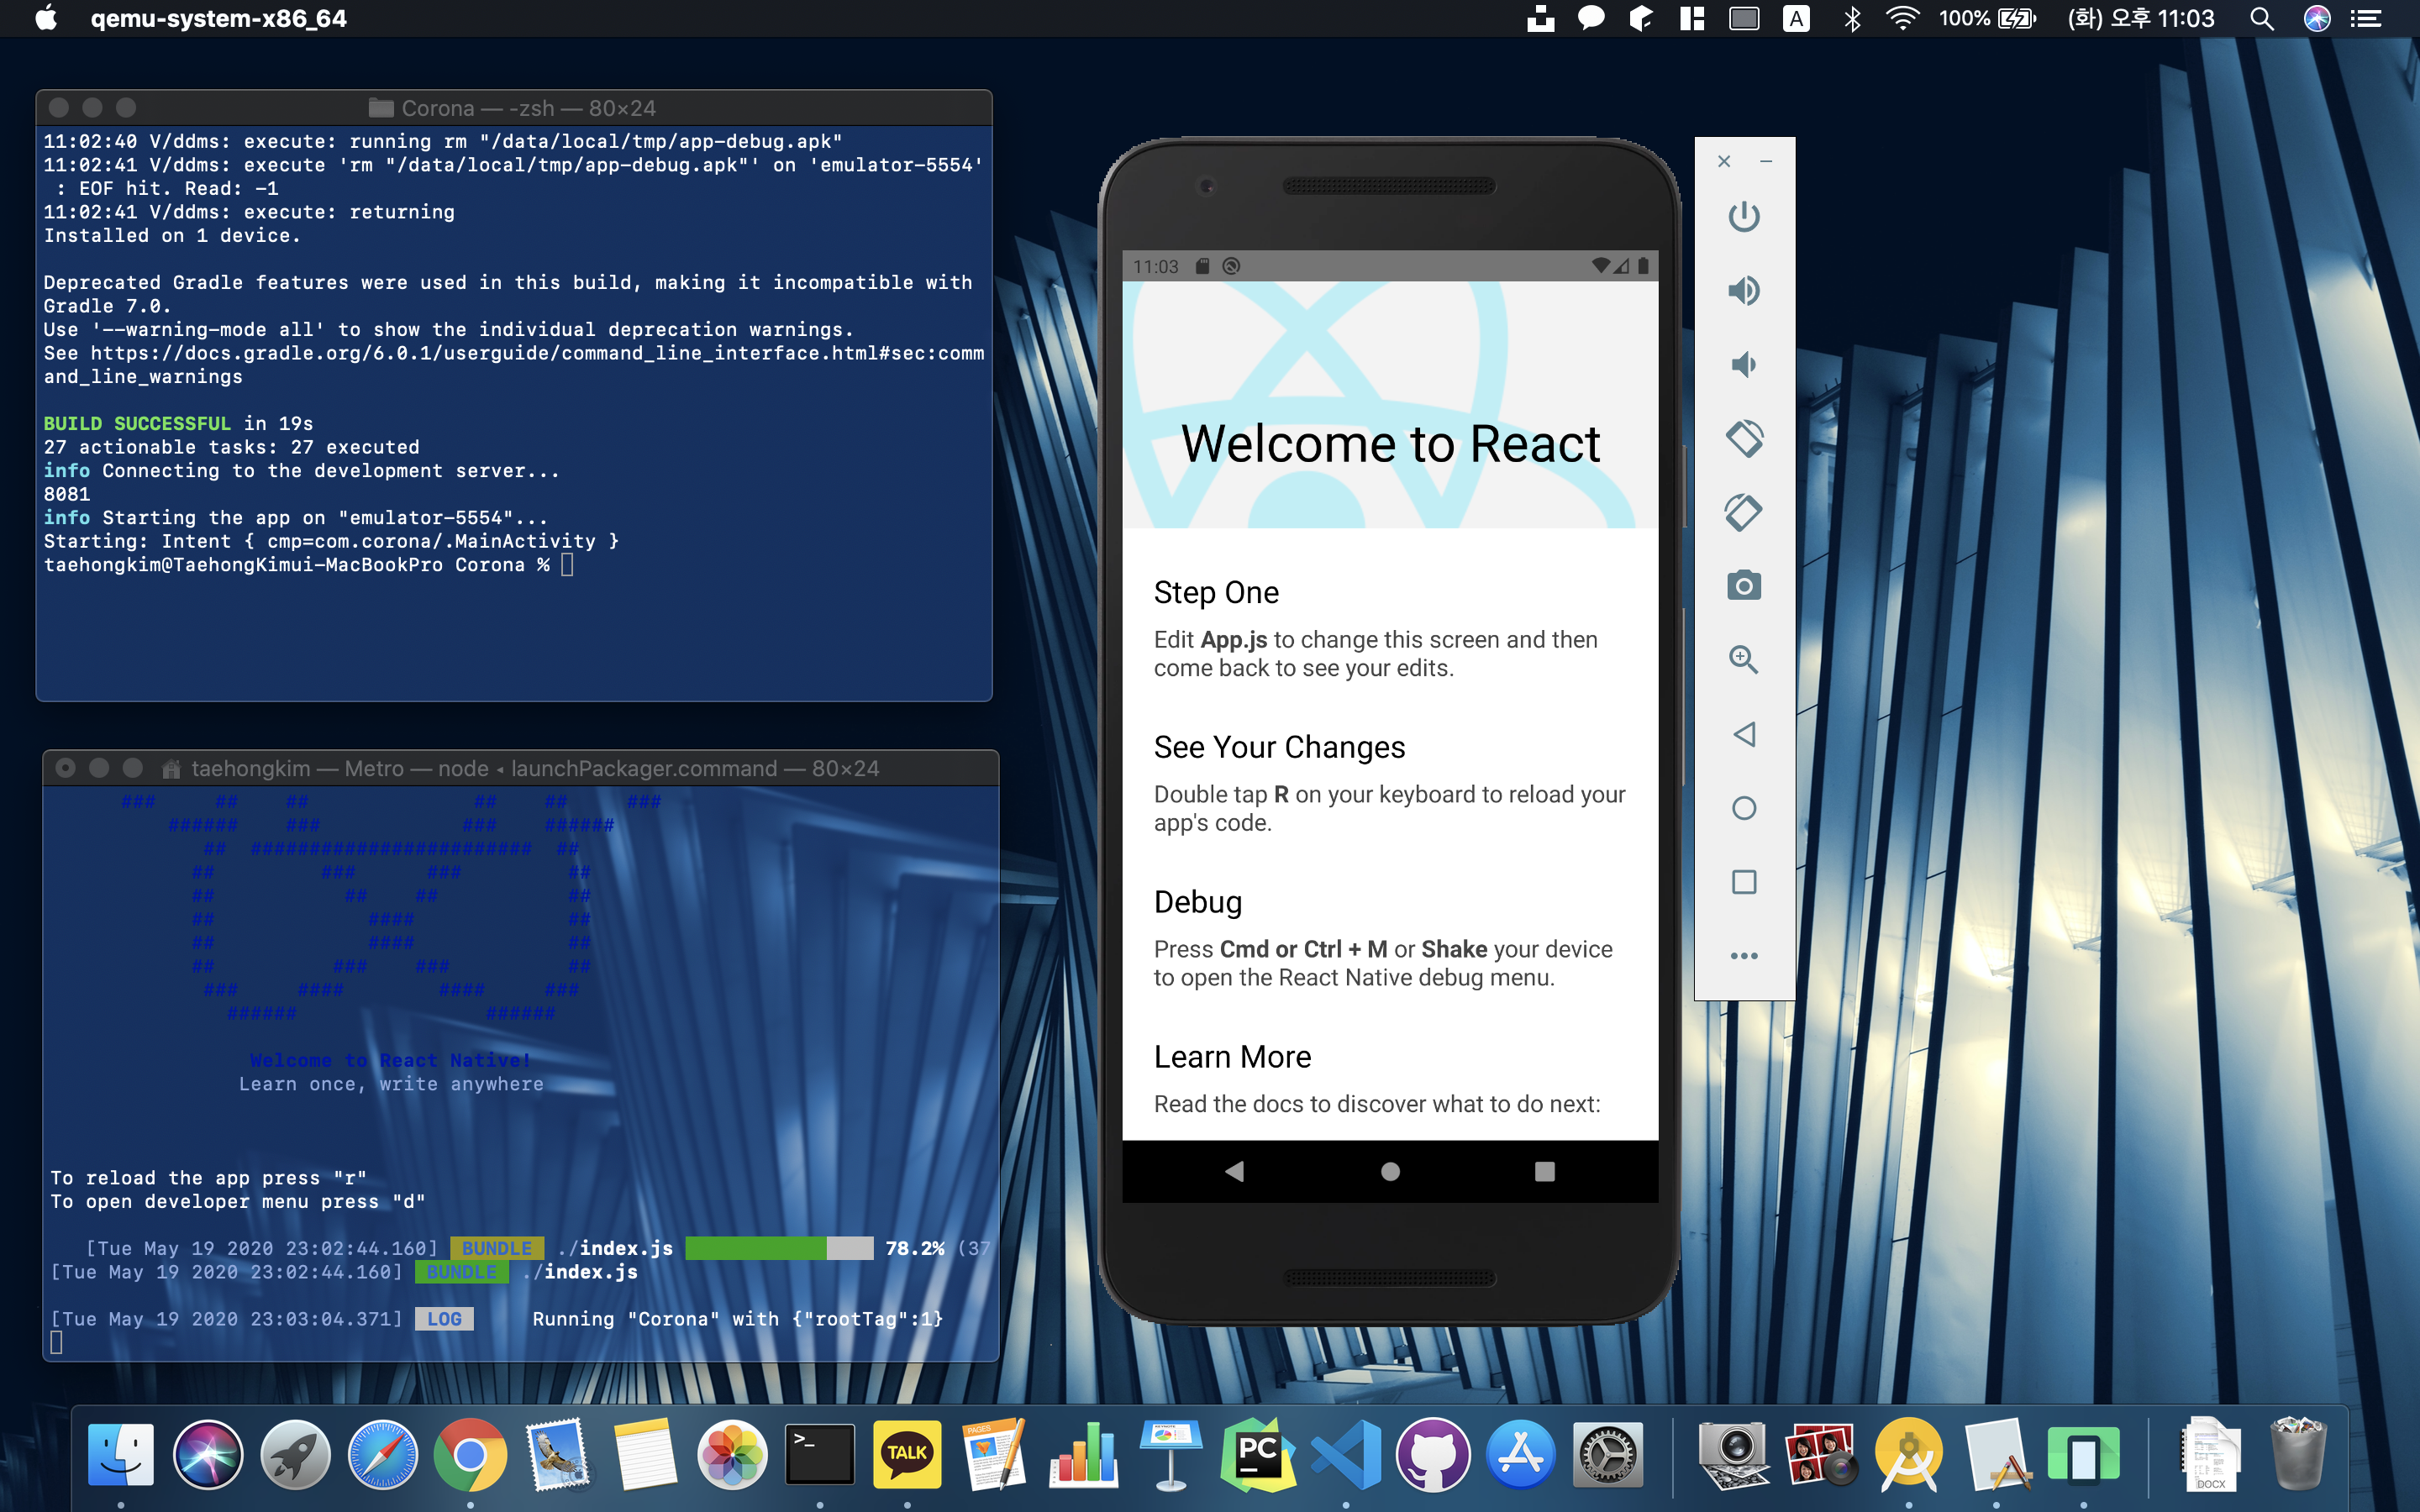
Task: Click emulator toolbar Back triangle
Action: pos(1743,734)
